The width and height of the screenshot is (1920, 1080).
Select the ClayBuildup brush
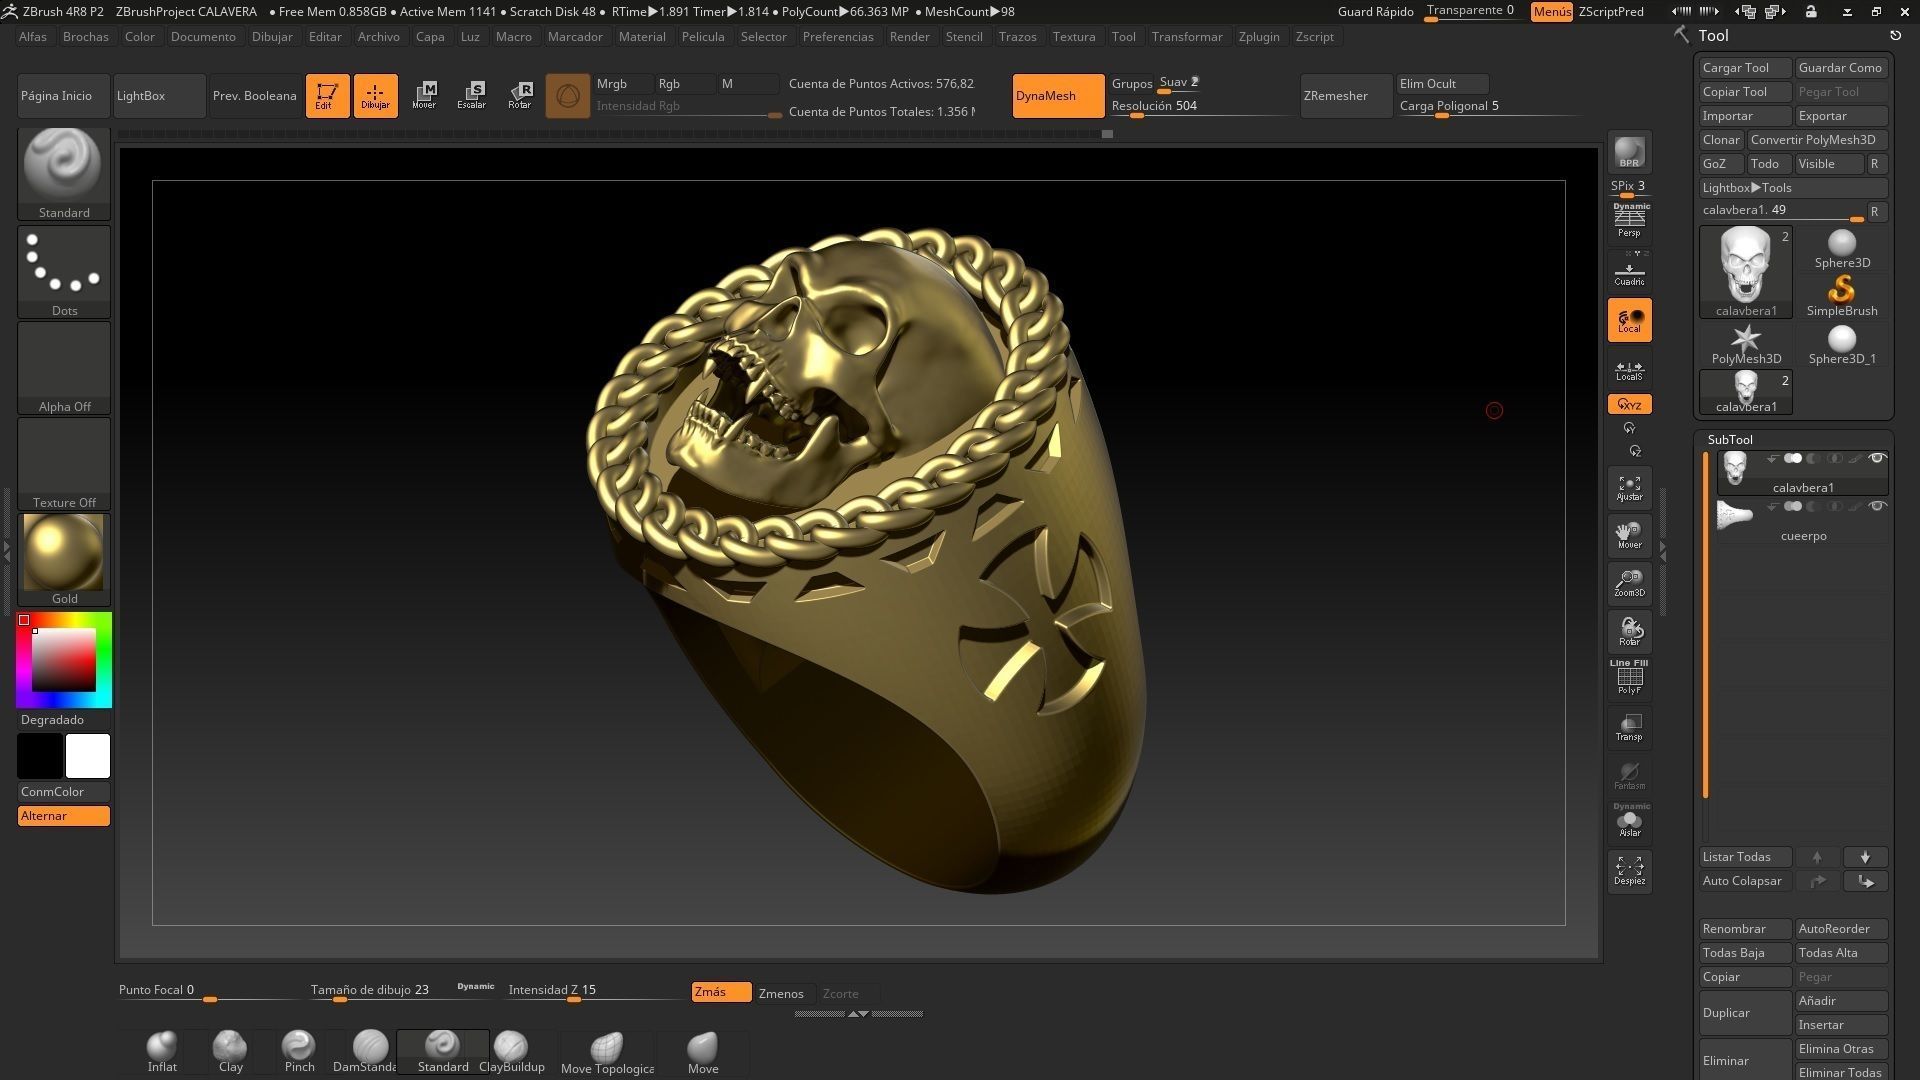tap(512, 1052)
